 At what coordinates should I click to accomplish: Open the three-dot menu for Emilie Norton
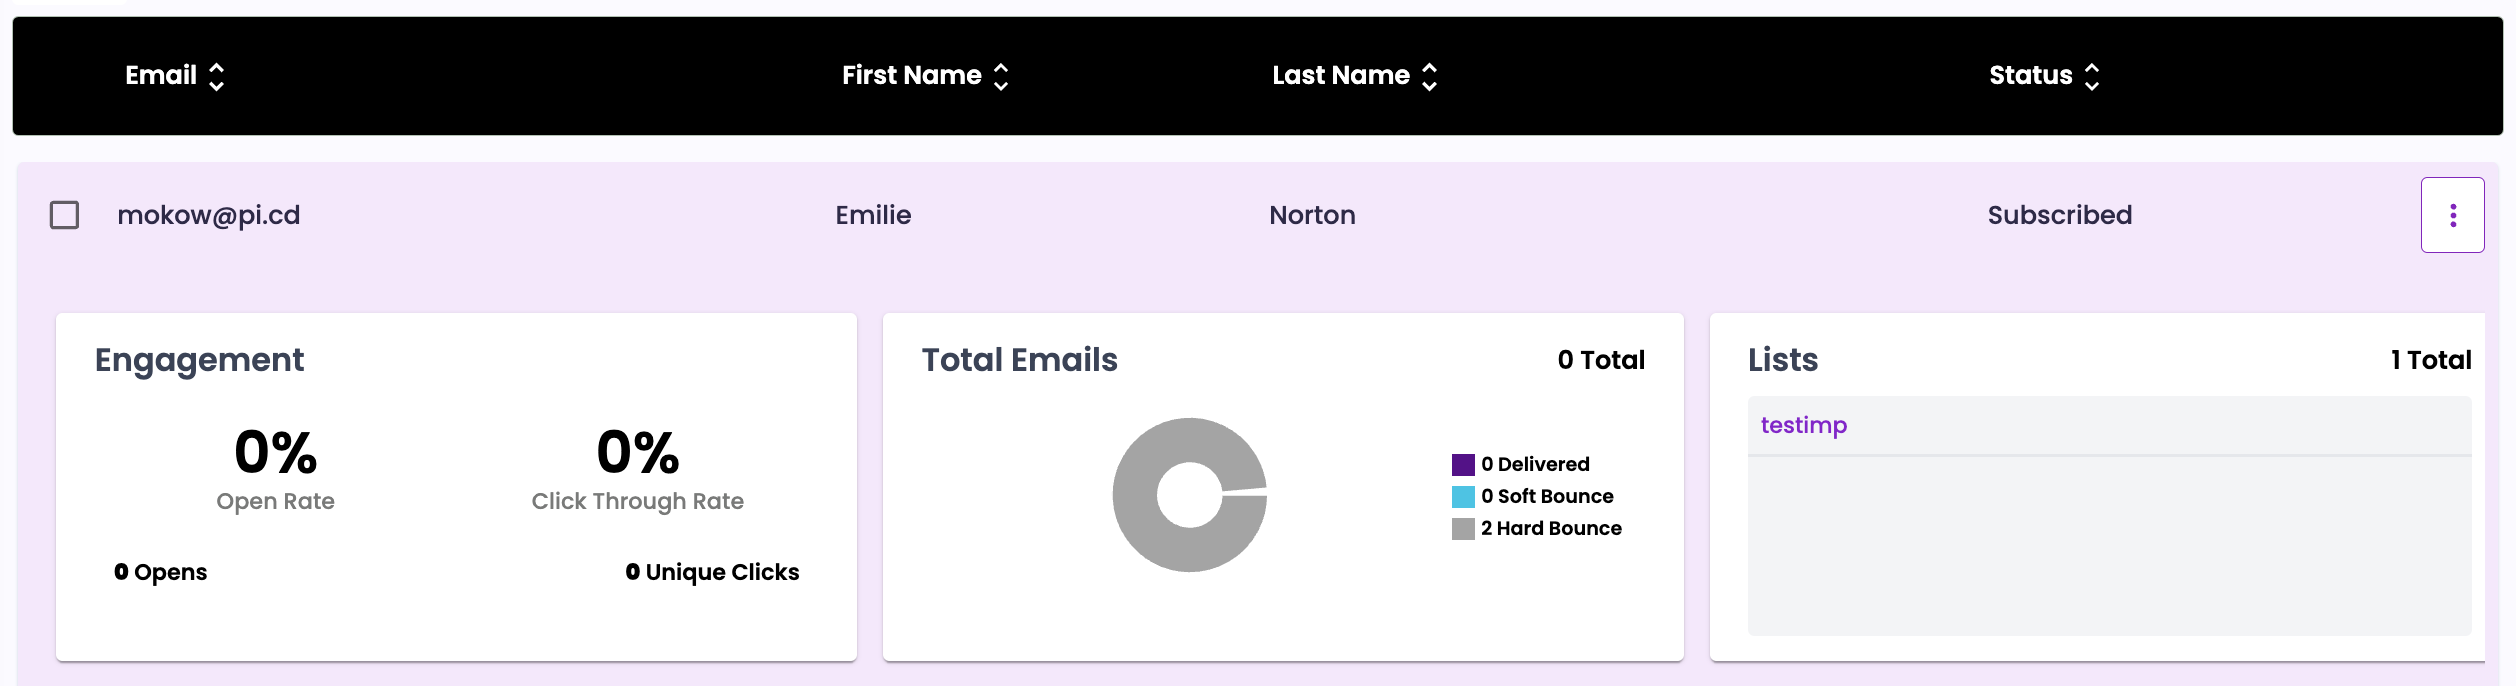click(2452, 215)
